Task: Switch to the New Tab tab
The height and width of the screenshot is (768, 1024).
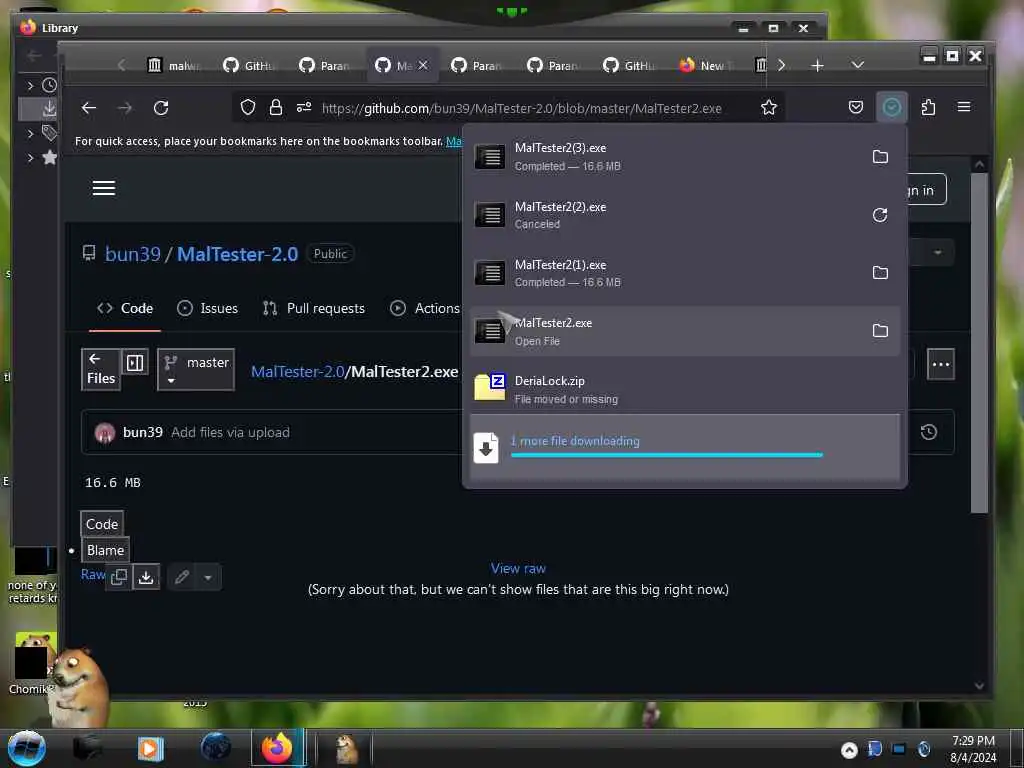Action: click(x=707, y=65)
